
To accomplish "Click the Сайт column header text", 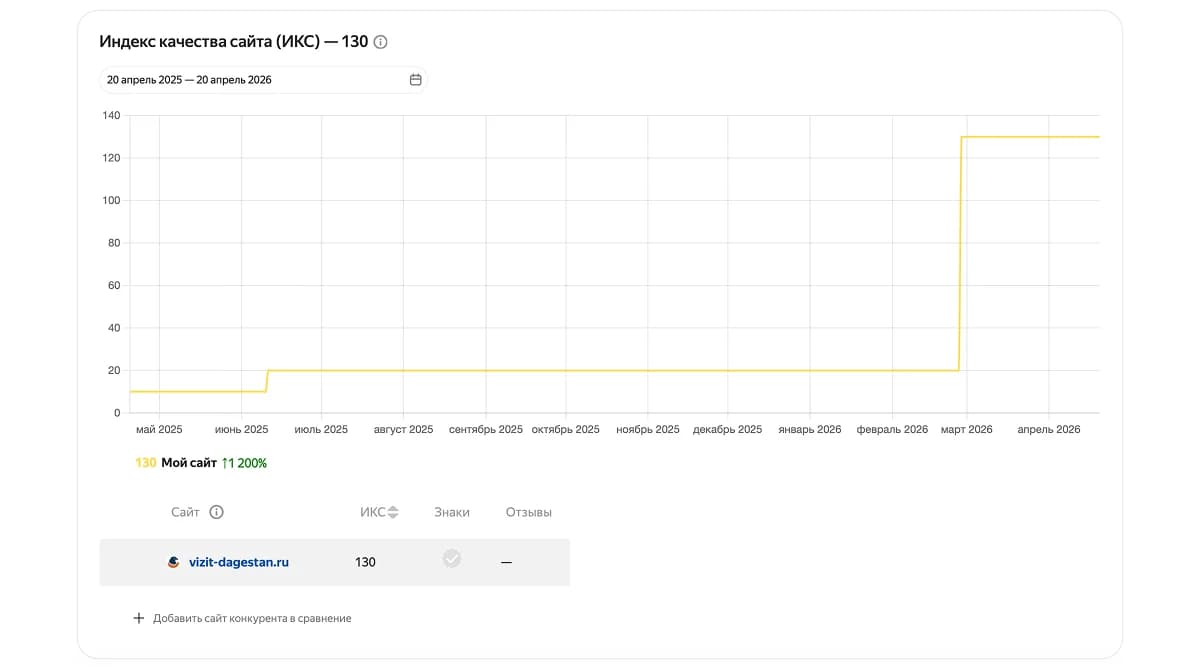I will pos(185,512).
